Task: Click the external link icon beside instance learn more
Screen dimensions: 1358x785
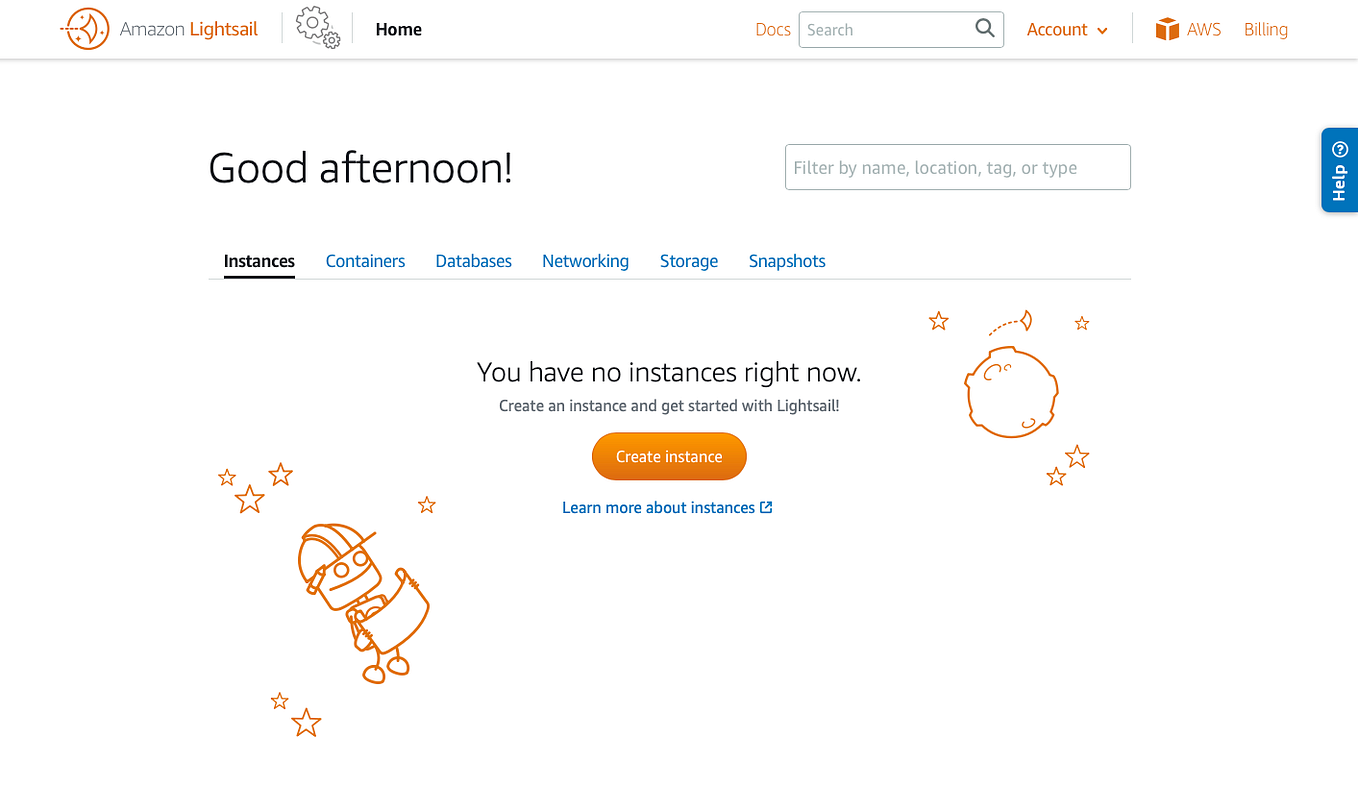Action: (x=766, y=507)
